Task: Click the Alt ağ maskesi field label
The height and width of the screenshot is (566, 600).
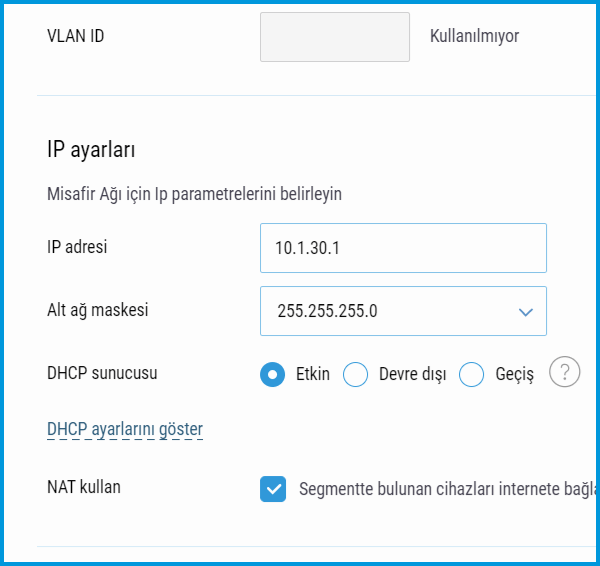Action: 98,310
